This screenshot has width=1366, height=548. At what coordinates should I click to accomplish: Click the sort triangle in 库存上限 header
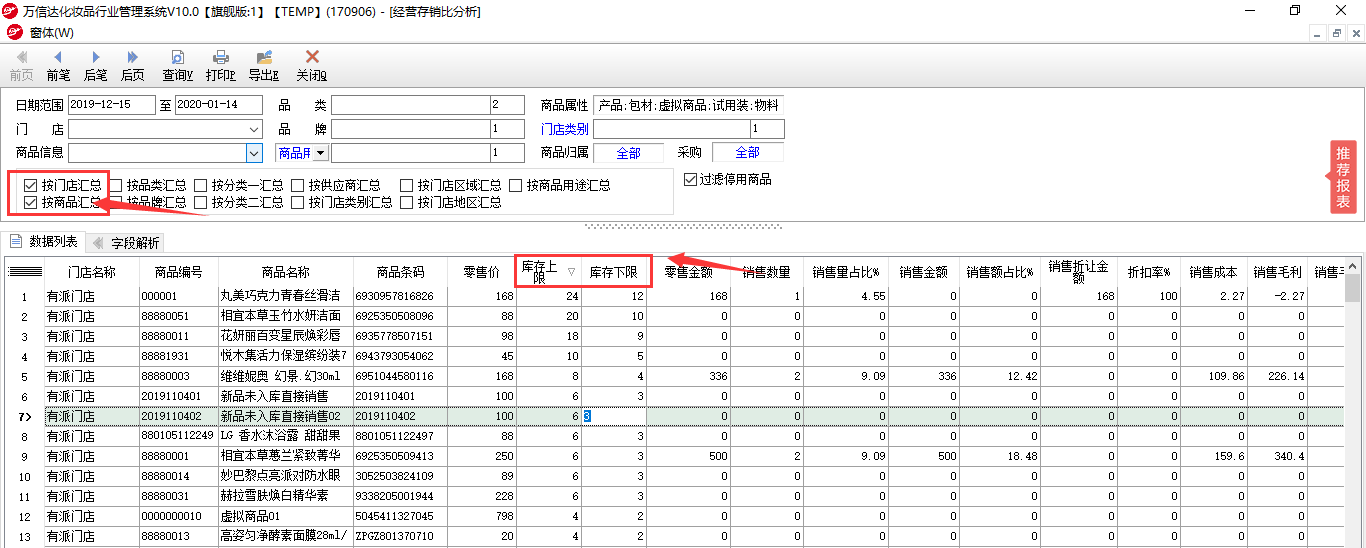click(x=571, y=272)
